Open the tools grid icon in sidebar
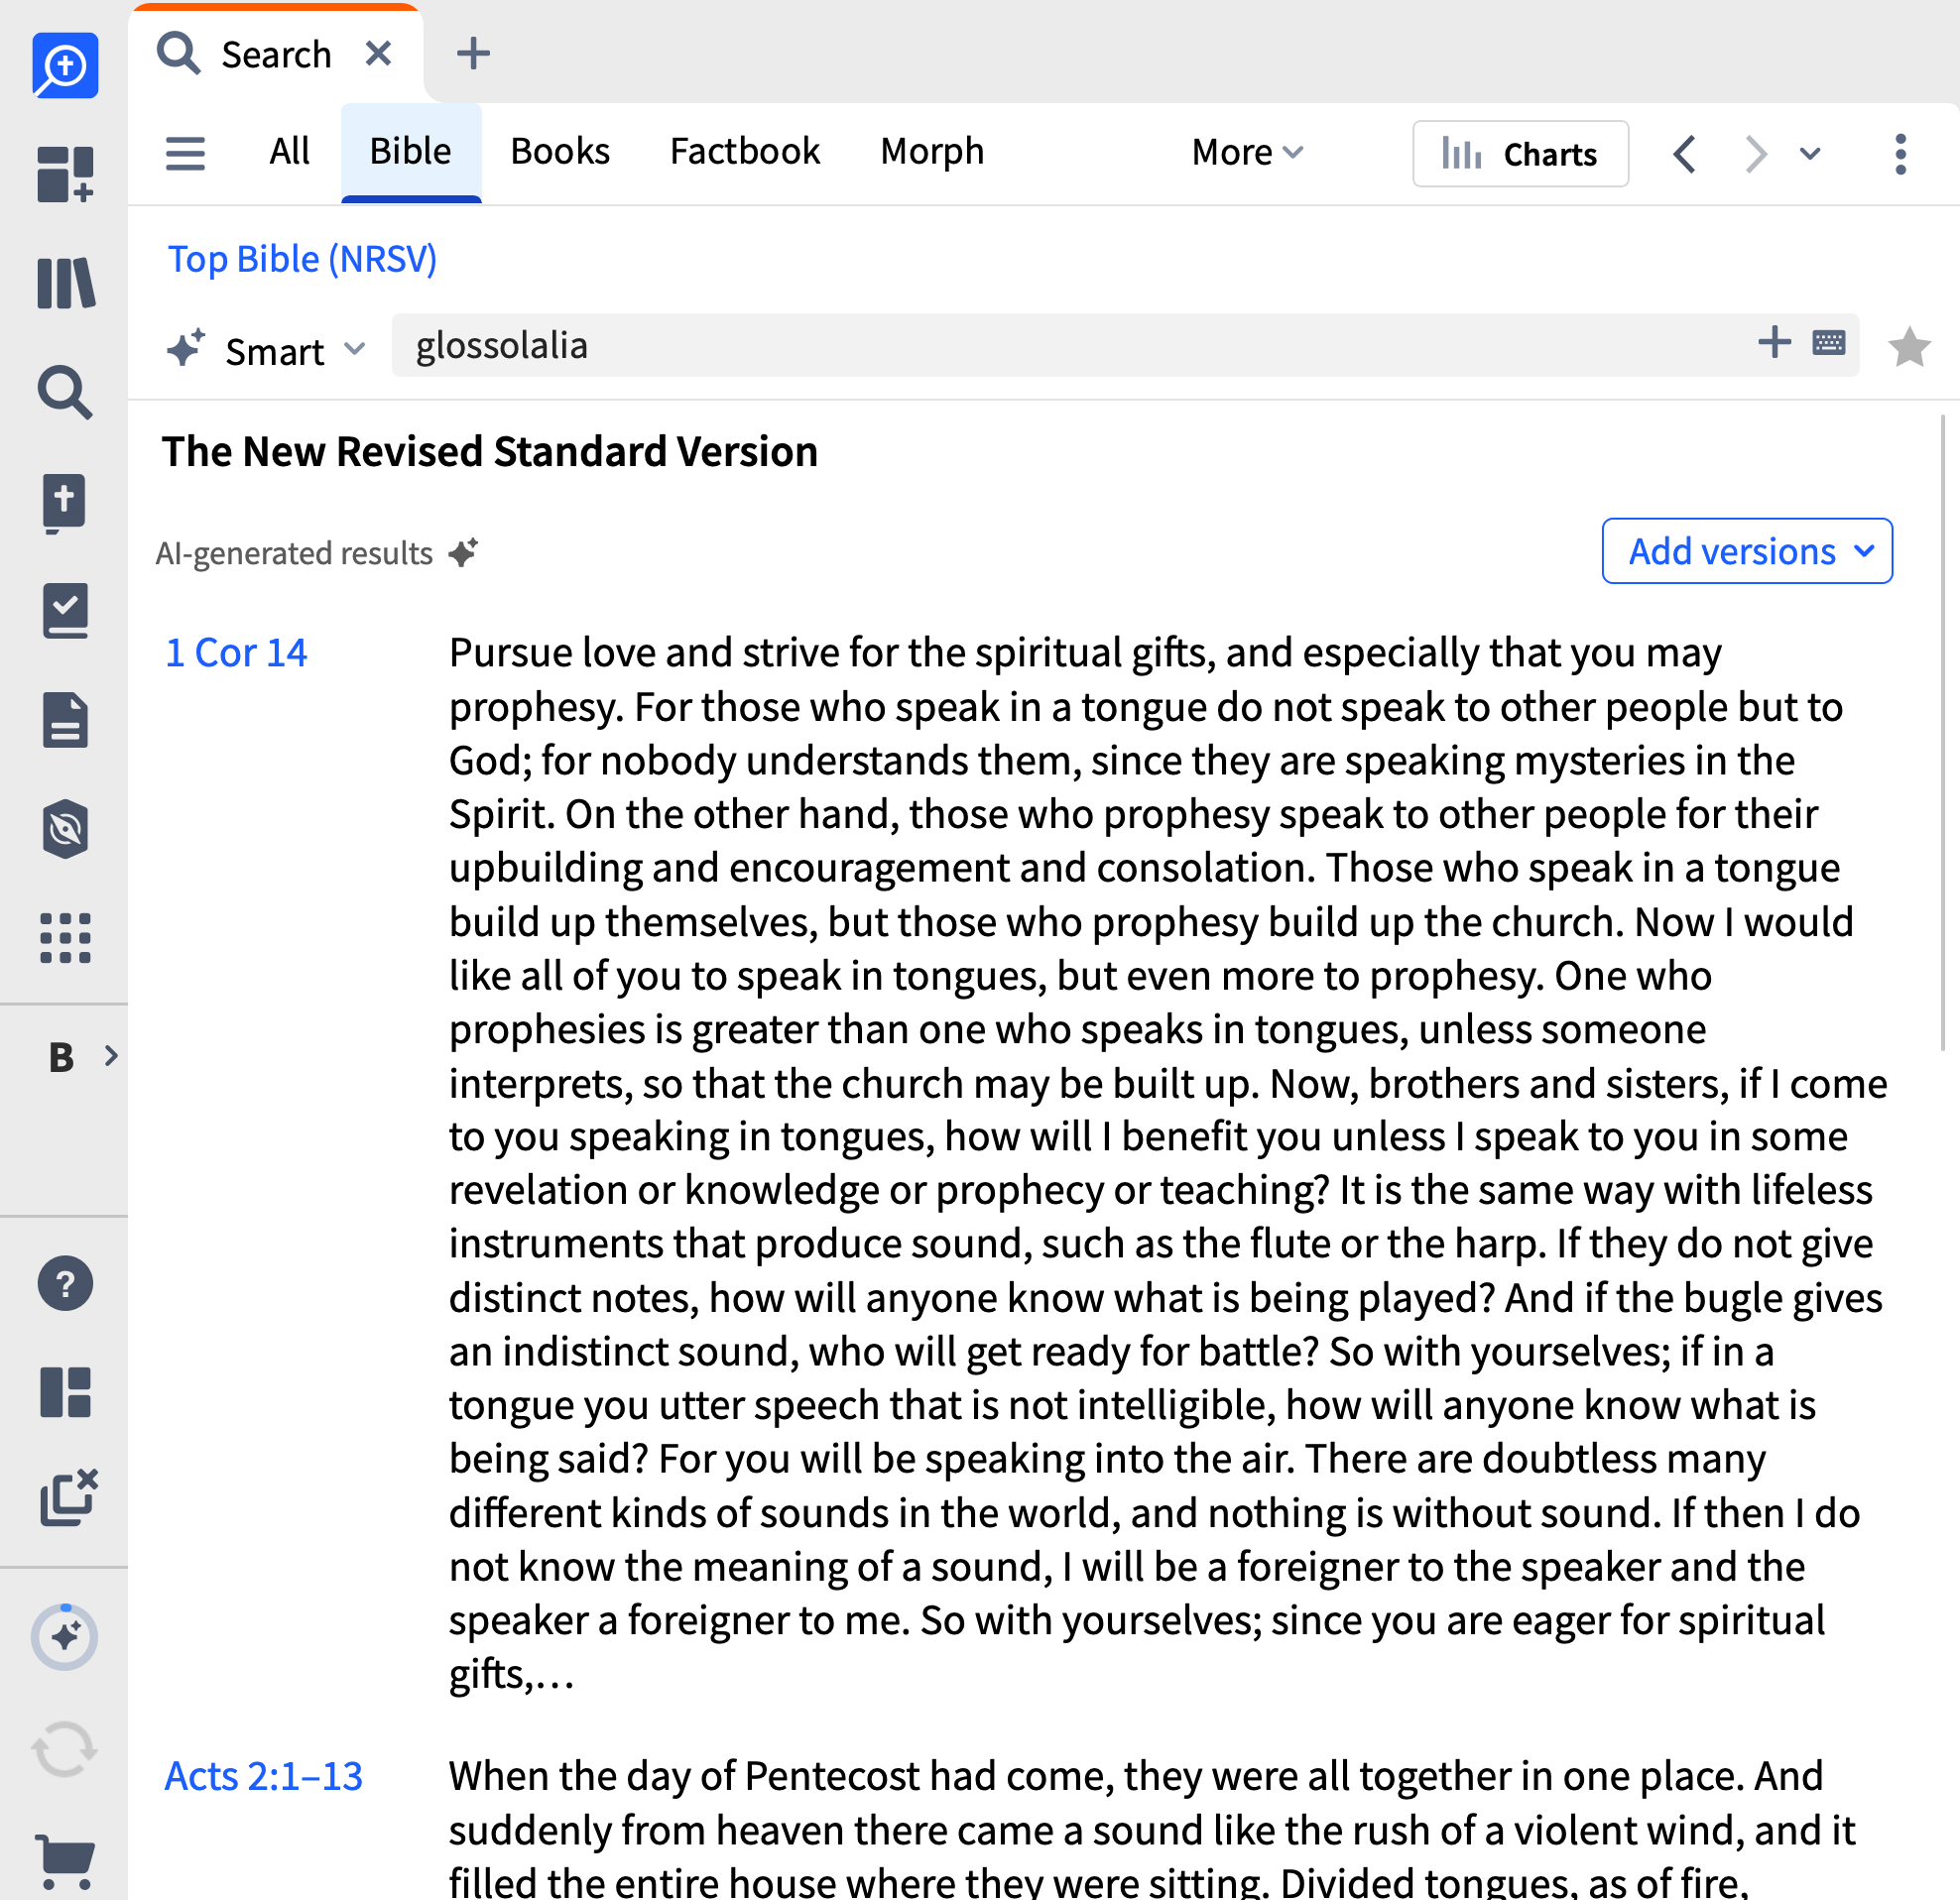 click(65, 938)
